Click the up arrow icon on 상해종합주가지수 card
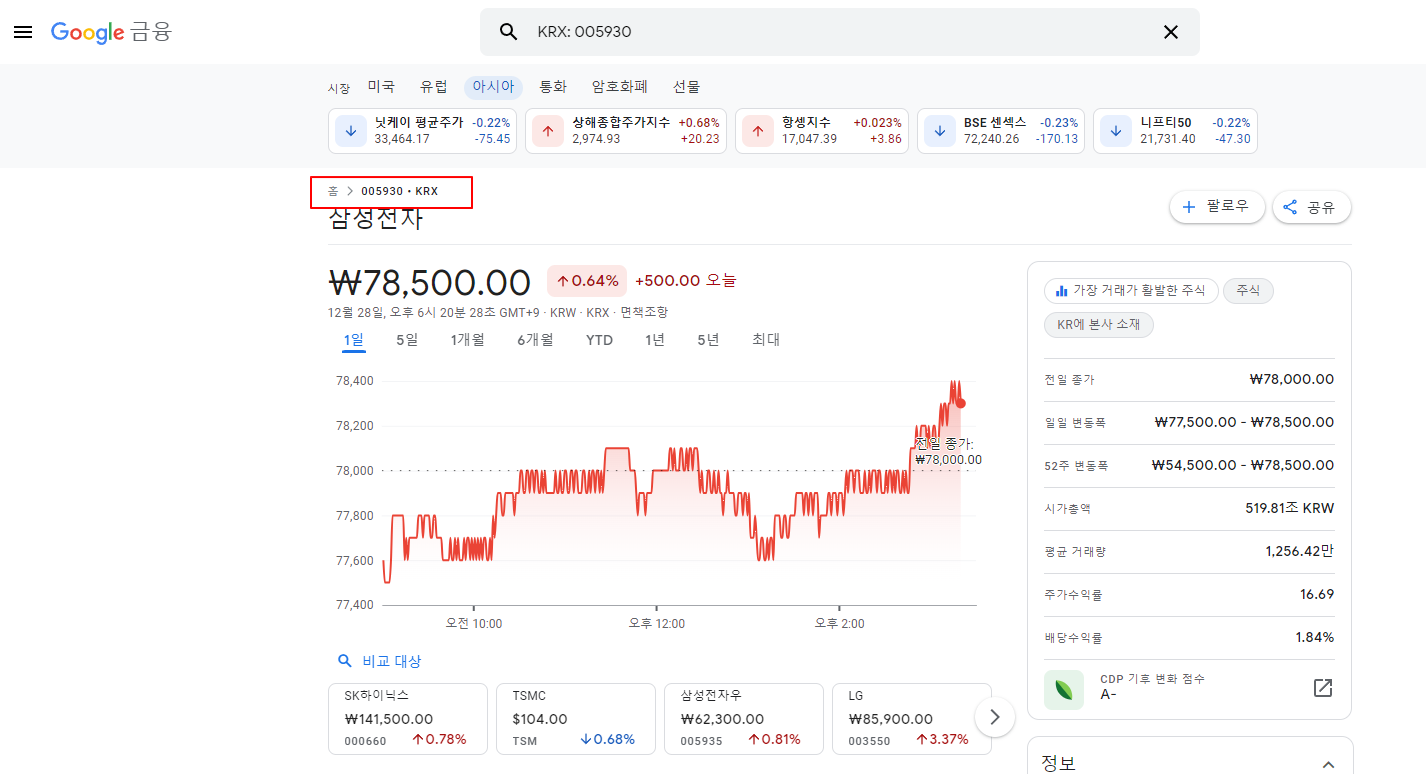Viewport: 1426px width, 774px height. (548, 131)
